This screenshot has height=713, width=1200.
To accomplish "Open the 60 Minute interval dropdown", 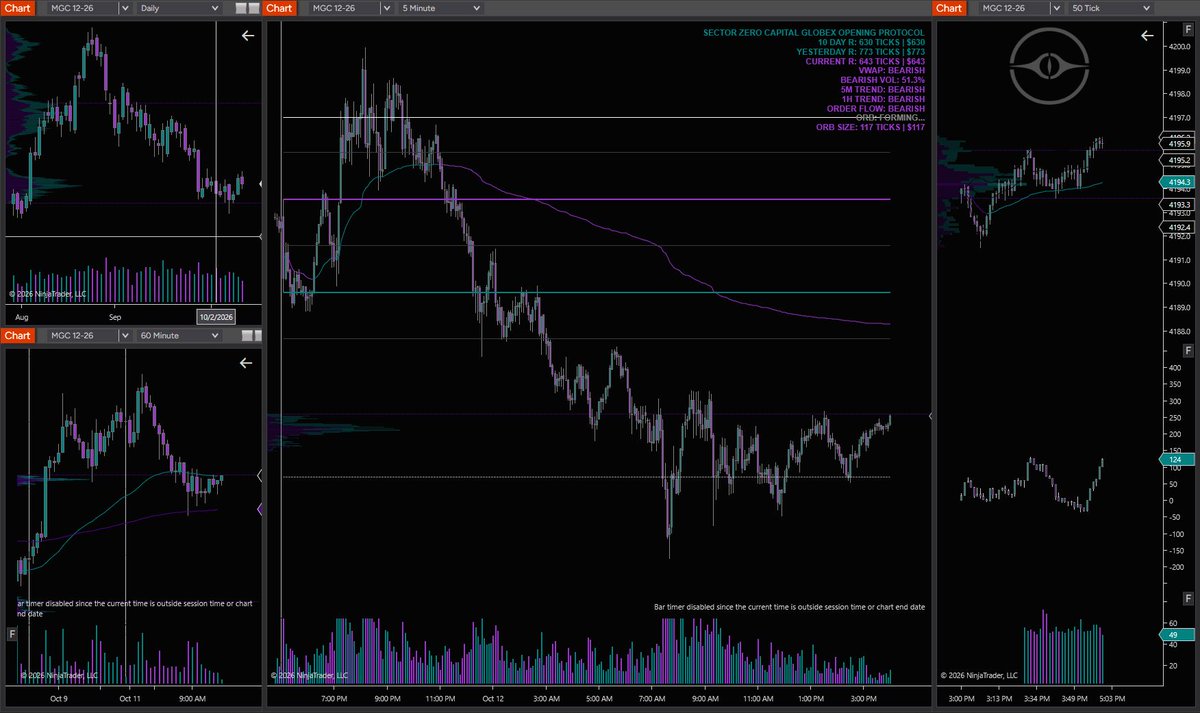I will 178,335.
